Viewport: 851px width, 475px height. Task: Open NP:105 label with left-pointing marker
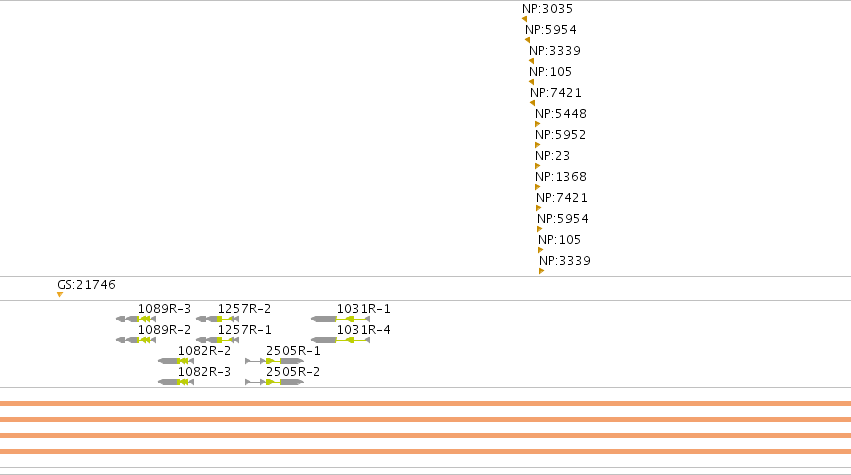coord(550,72)
